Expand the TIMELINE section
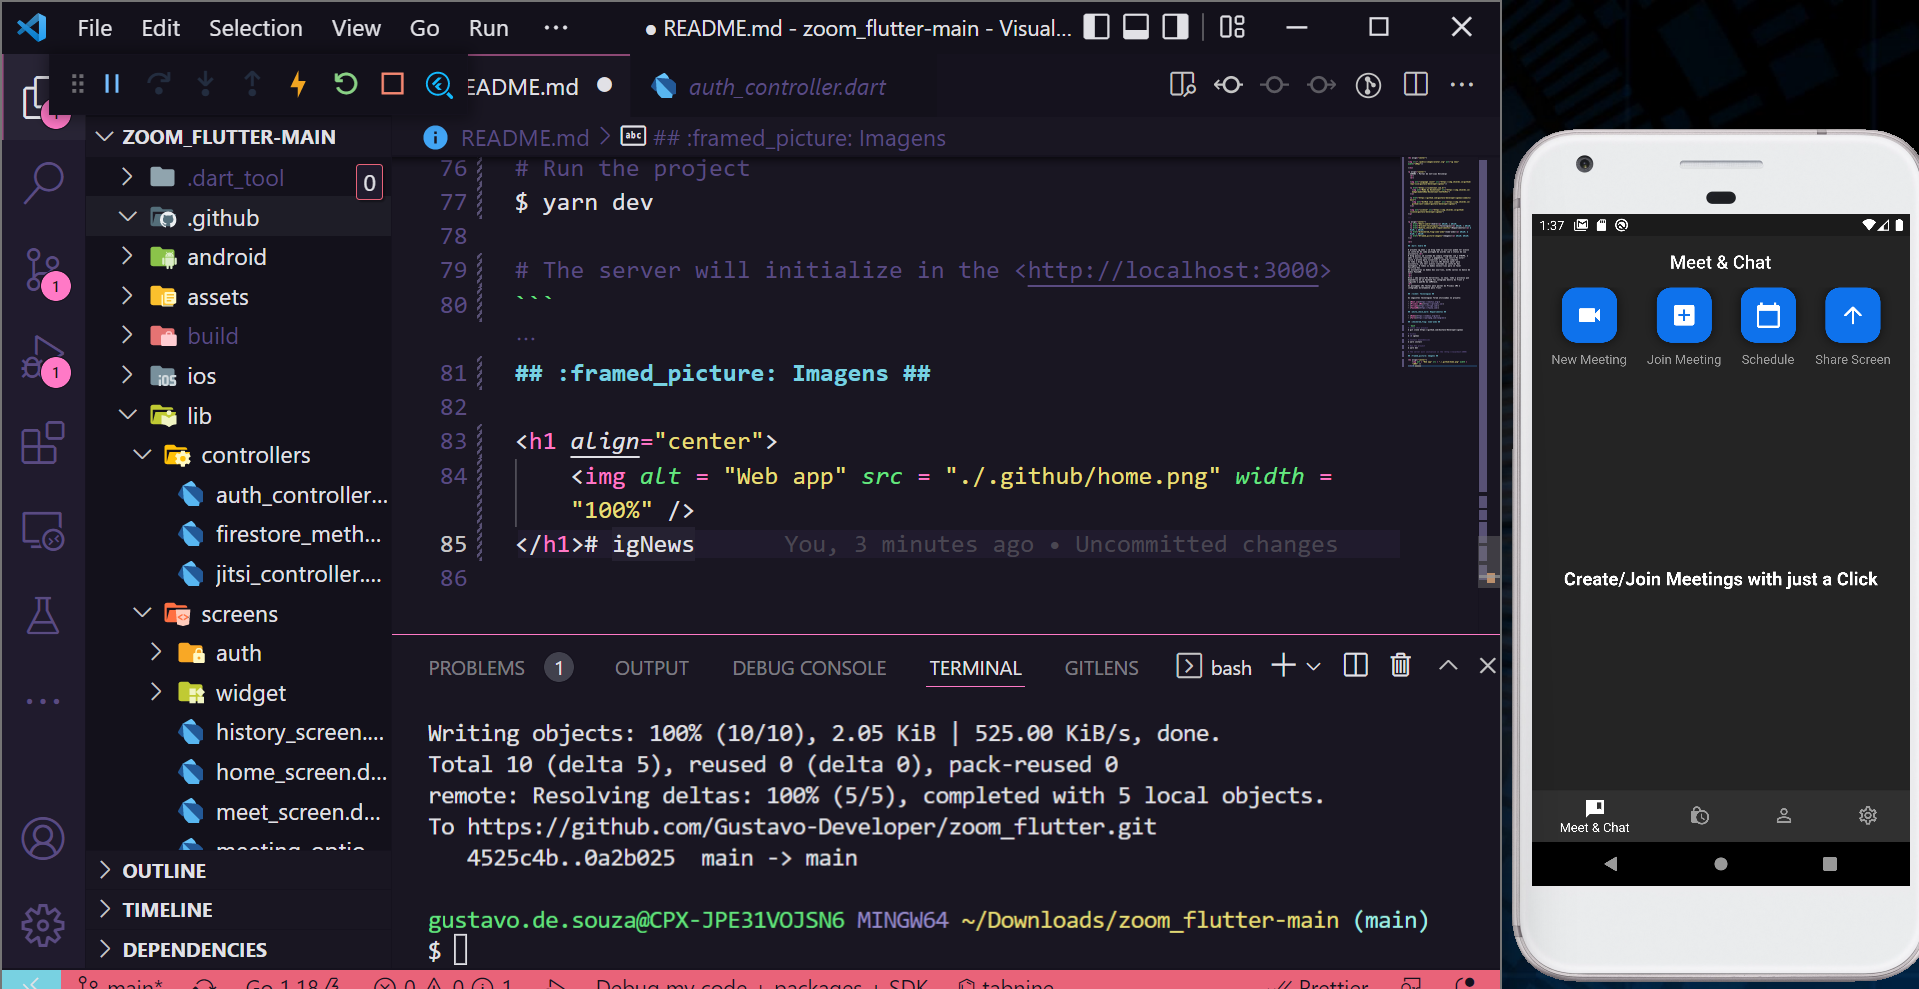This screenshot has height=989, width=1919. pos(238,910)
